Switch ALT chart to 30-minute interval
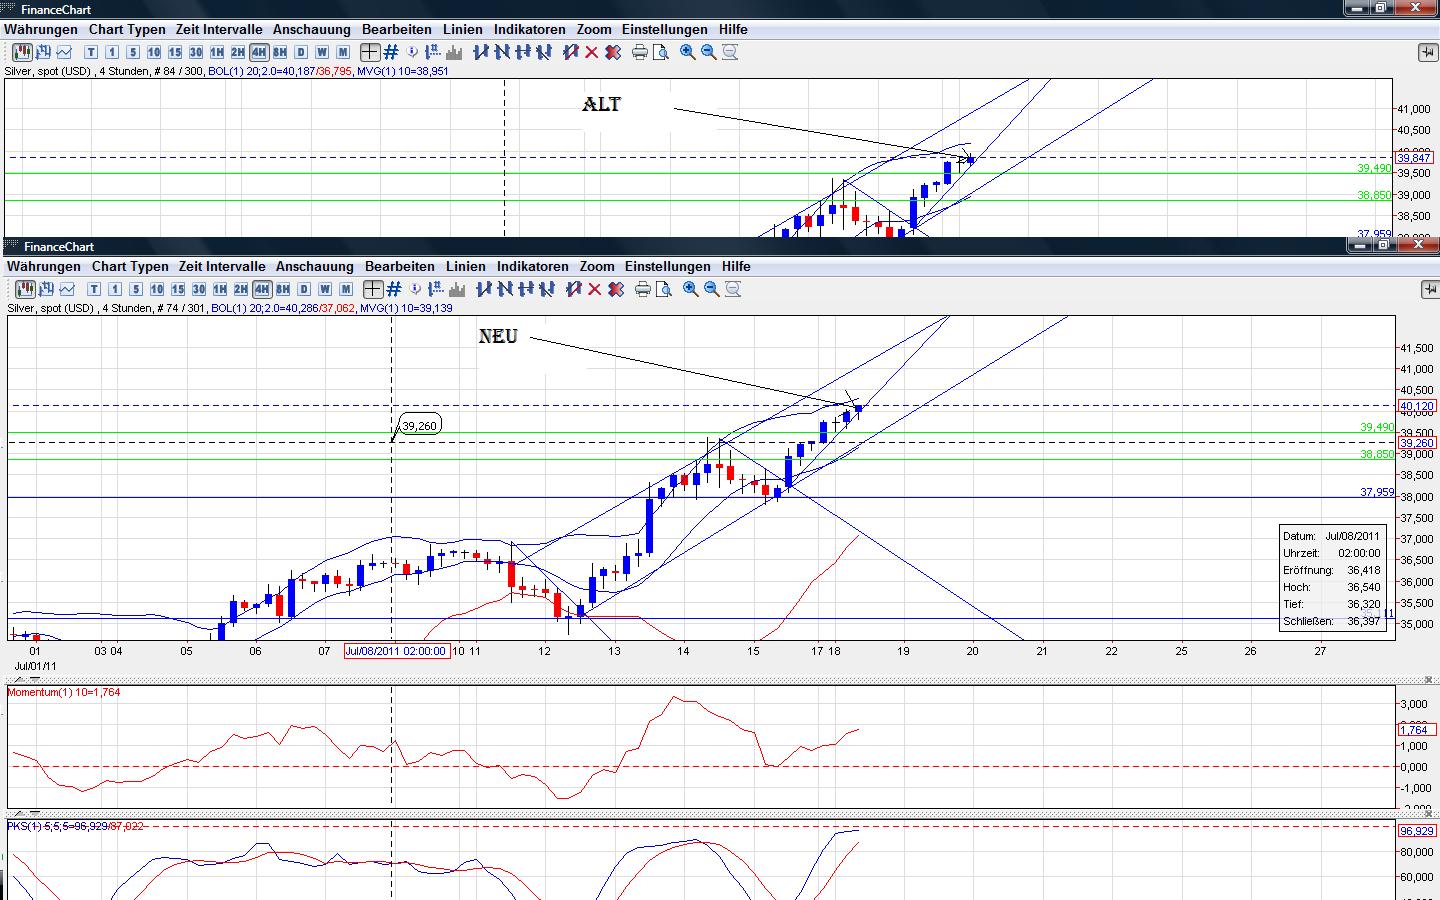Screen dimensions: 1440x900 point(196,52)
